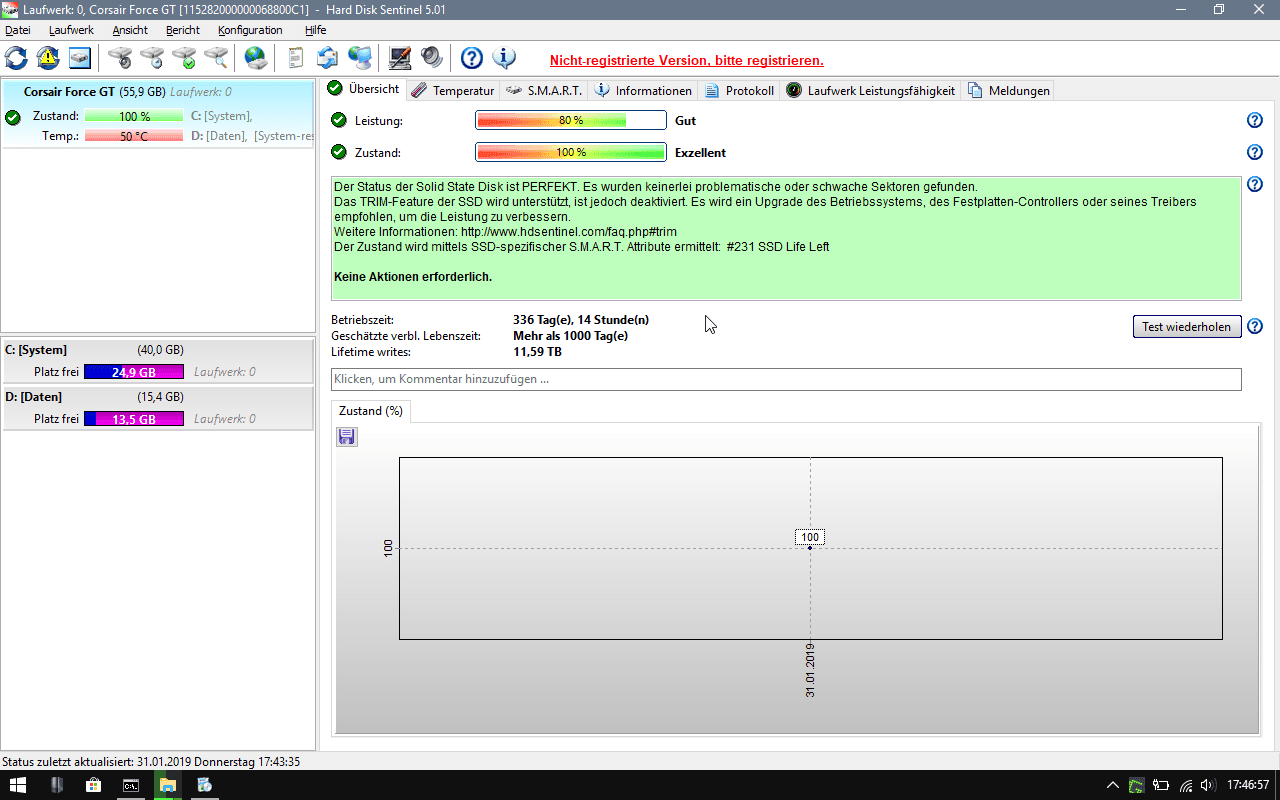Image resolution: width=1280 pixels, height=800 pixels.
Task: Open the Ansicht menu
Action: tap(130, 30)
